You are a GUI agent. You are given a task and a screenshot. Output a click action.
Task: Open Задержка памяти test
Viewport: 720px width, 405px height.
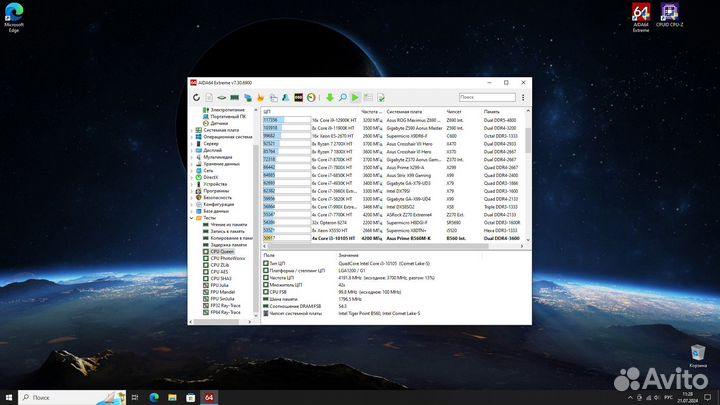click(x=229, y=245)
